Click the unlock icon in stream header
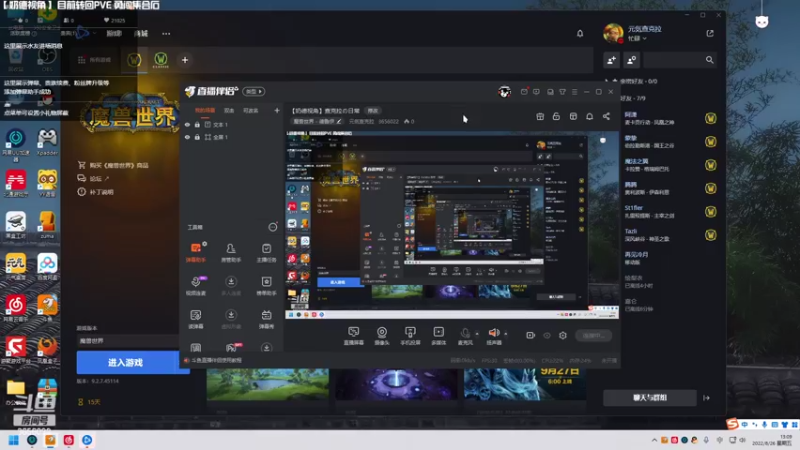The image size is (800, 450). point(556,116)
